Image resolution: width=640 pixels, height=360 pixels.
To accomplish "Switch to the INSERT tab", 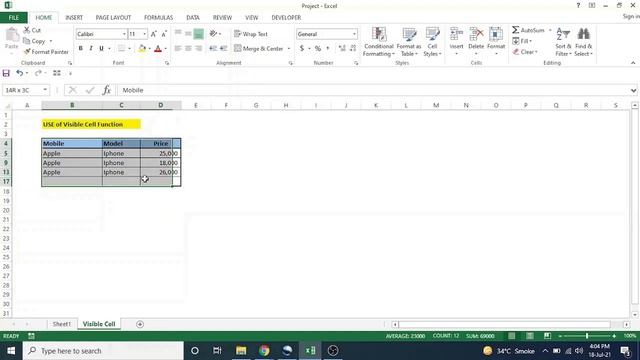I will tap(74, 18).
